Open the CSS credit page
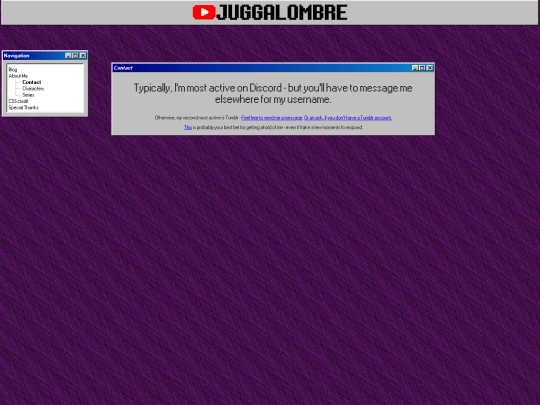This screenshot has width=540, height=405. (x=18, y=101)
